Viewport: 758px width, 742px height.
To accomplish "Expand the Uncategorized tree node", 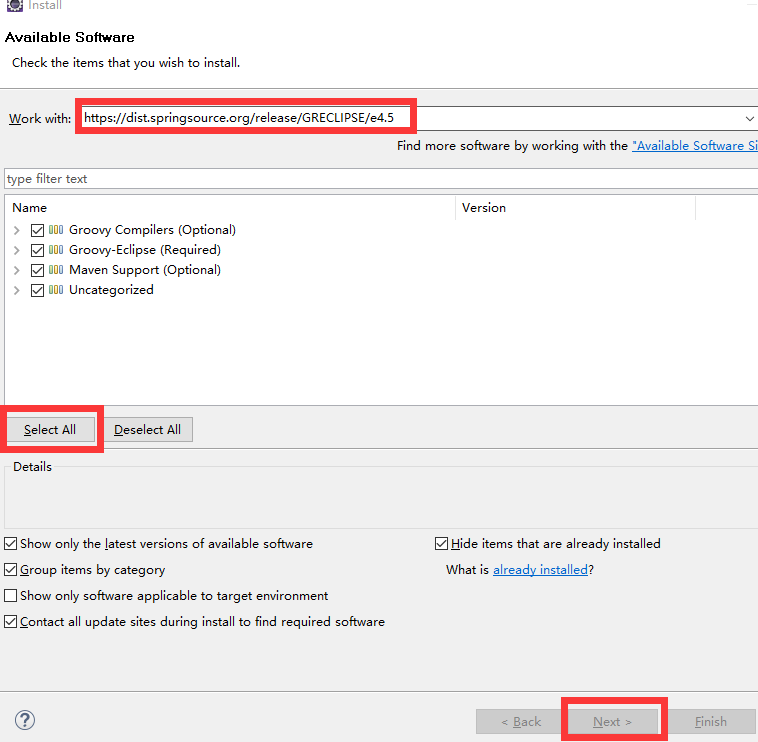I will 16,290.
